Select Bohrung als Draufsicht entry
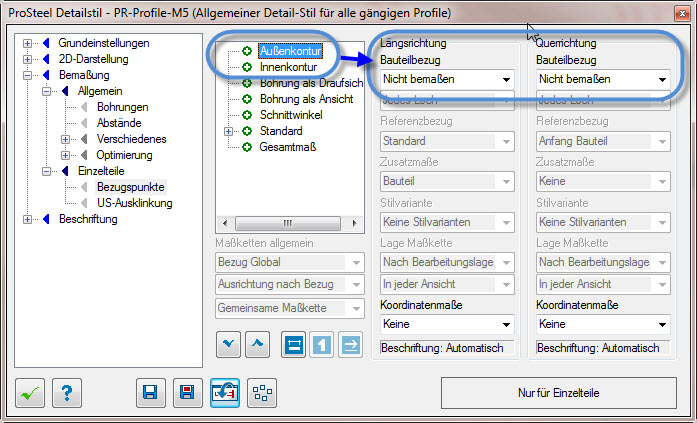Screen dimensions: 697x423 pyautogui.click(x=311, y=83)
